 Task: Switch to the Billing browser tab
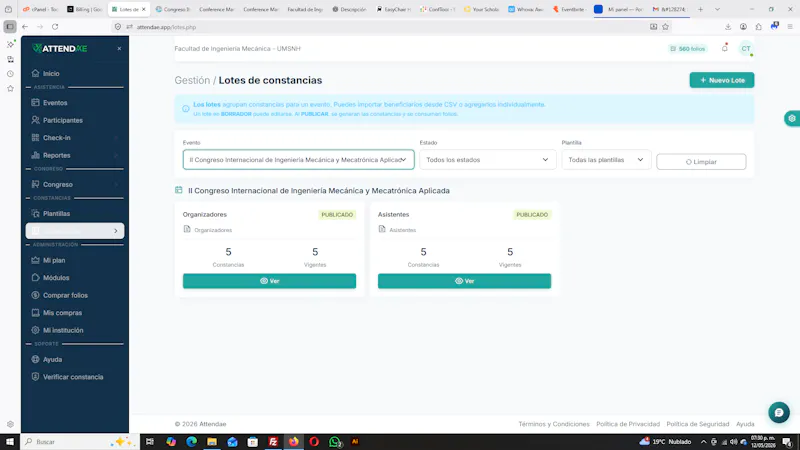85,9
